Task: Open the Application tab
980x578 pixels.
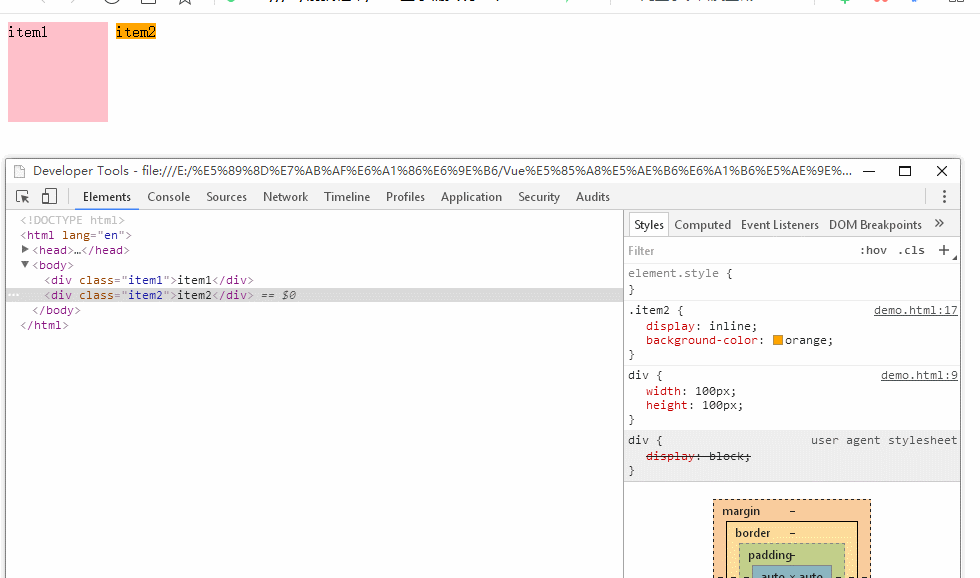Action: point(471,197)
